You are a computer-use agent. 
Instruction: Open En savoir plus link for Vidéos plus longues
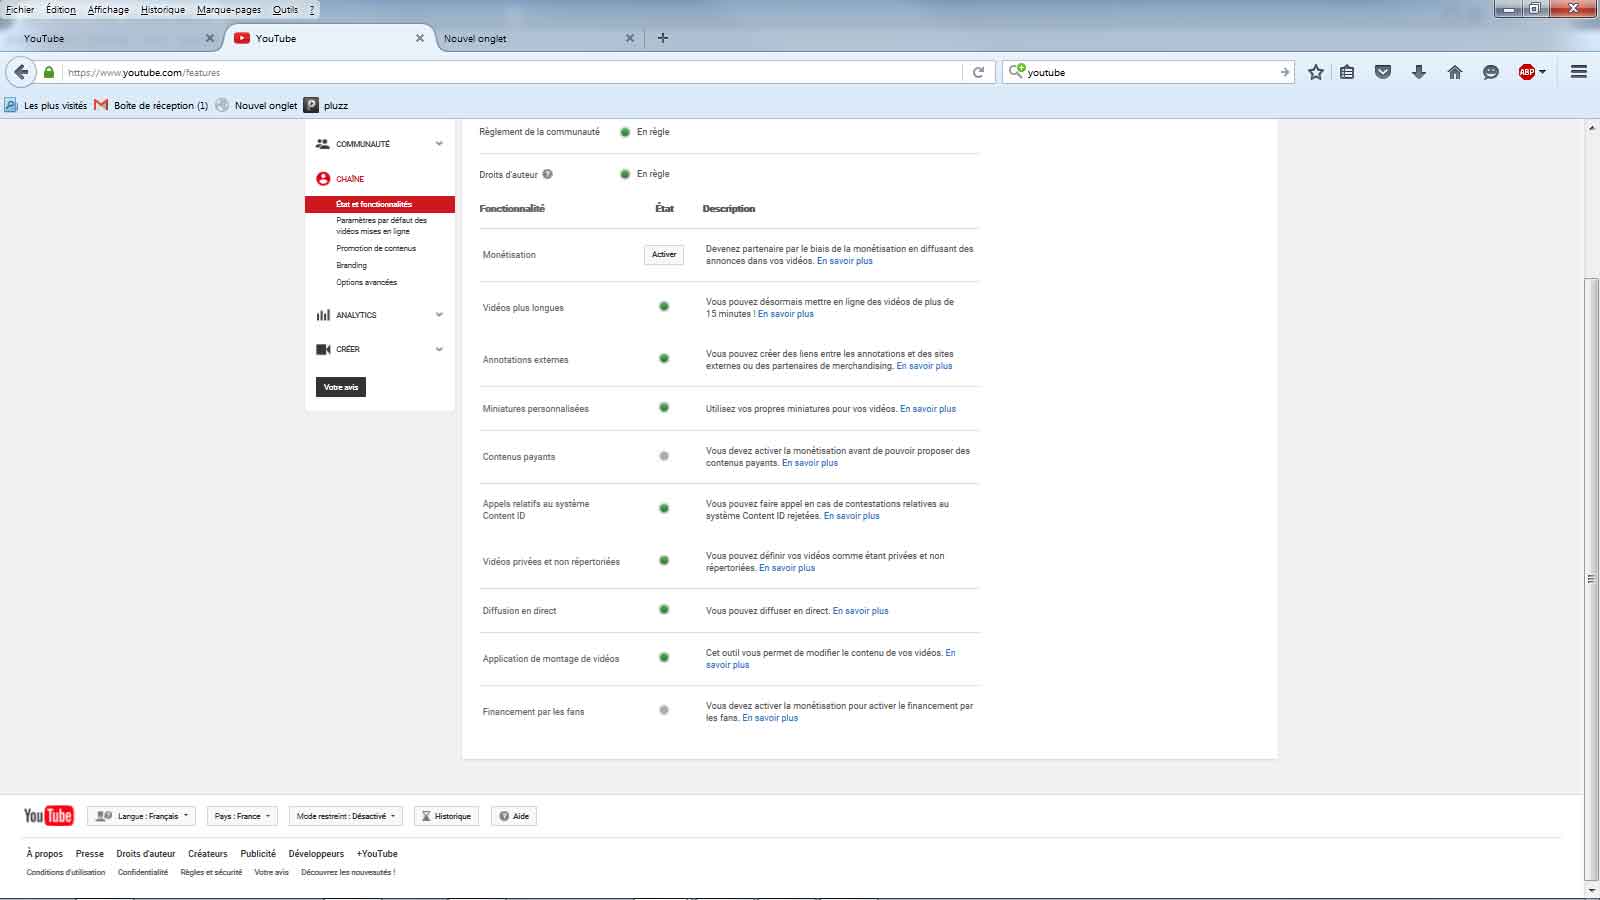[x=786, y=314]
